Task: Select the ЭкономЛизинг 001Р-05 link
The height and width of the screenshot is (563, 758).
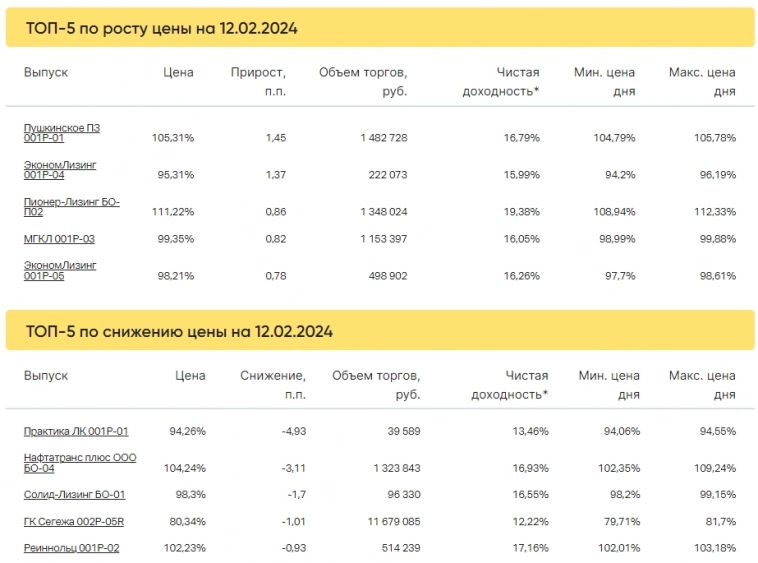Action: [60, 271]
